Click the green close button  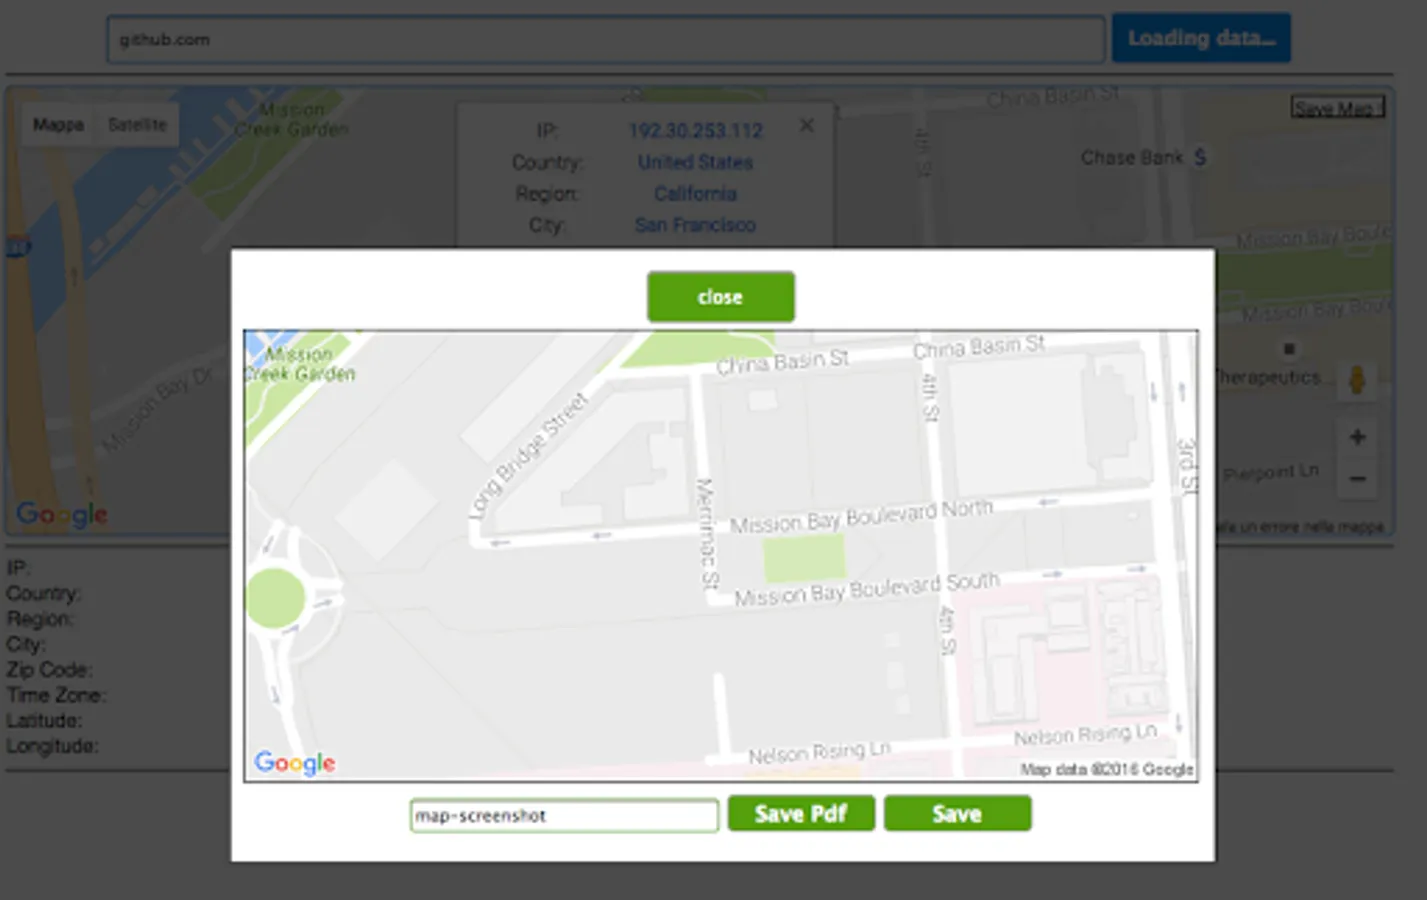pyautogui.click(x=720, y=297)
